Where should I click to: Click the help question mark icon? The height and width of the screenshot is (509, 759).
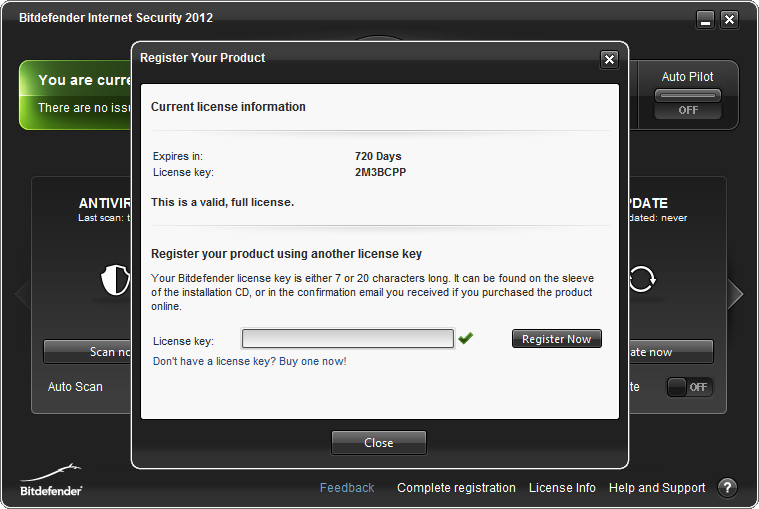click(x=727, y=488)
